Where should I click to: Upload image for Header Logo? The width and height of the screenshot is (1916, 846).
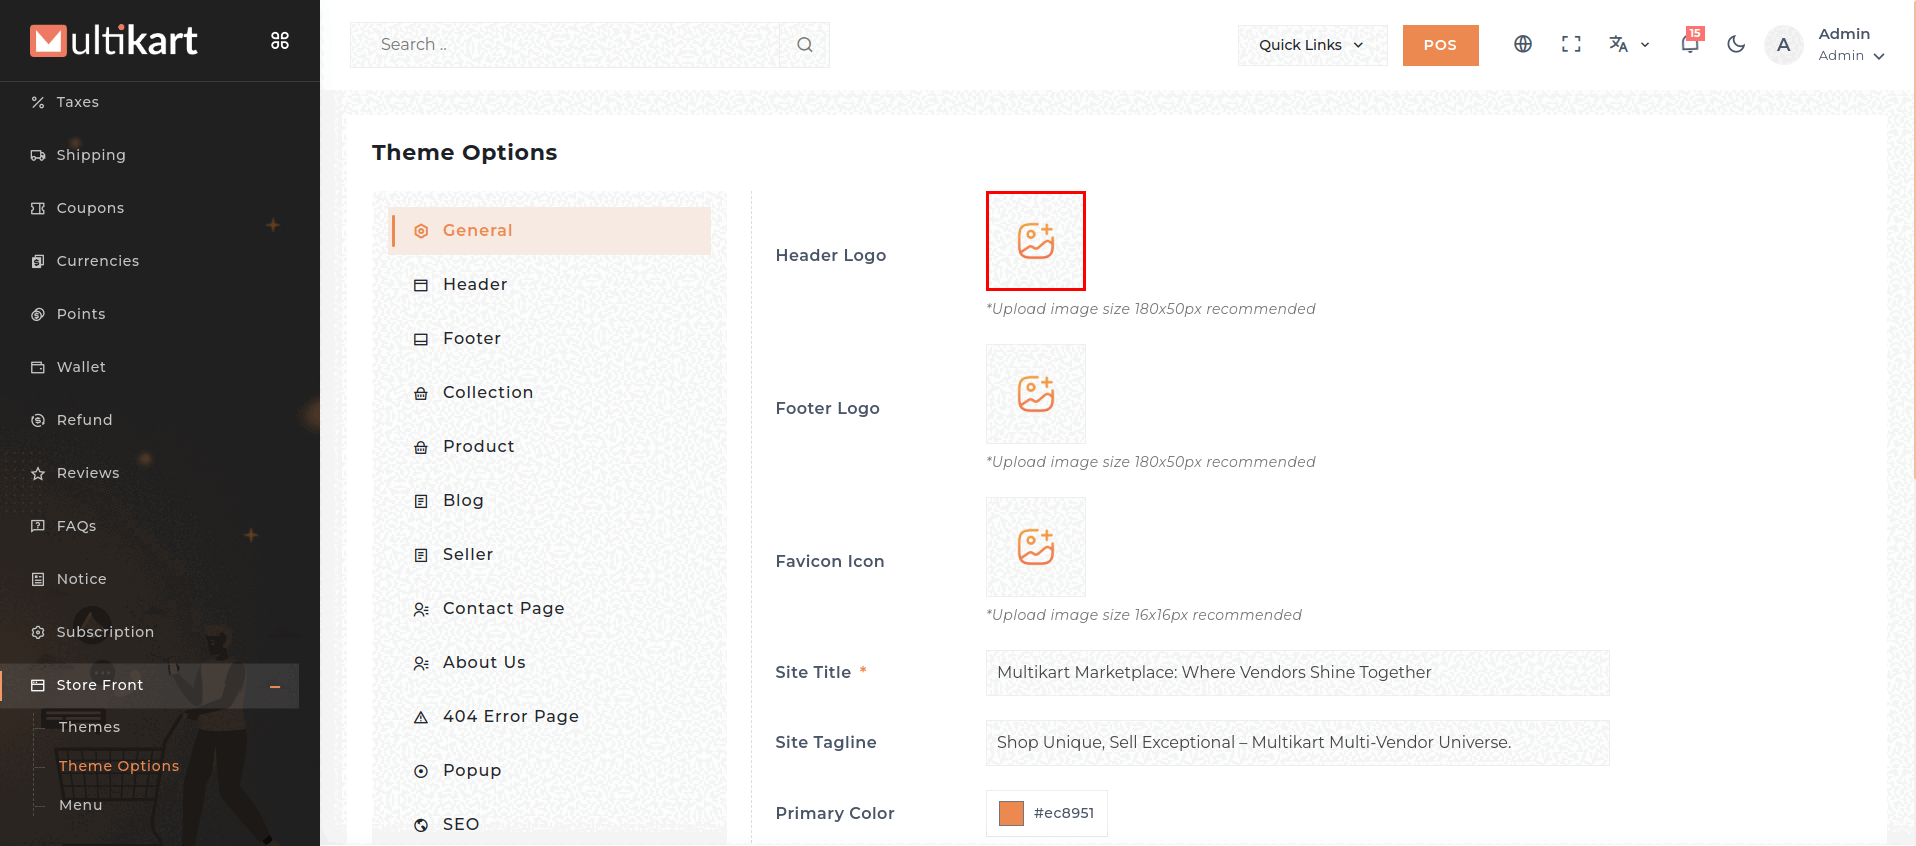click(1035, 241)
